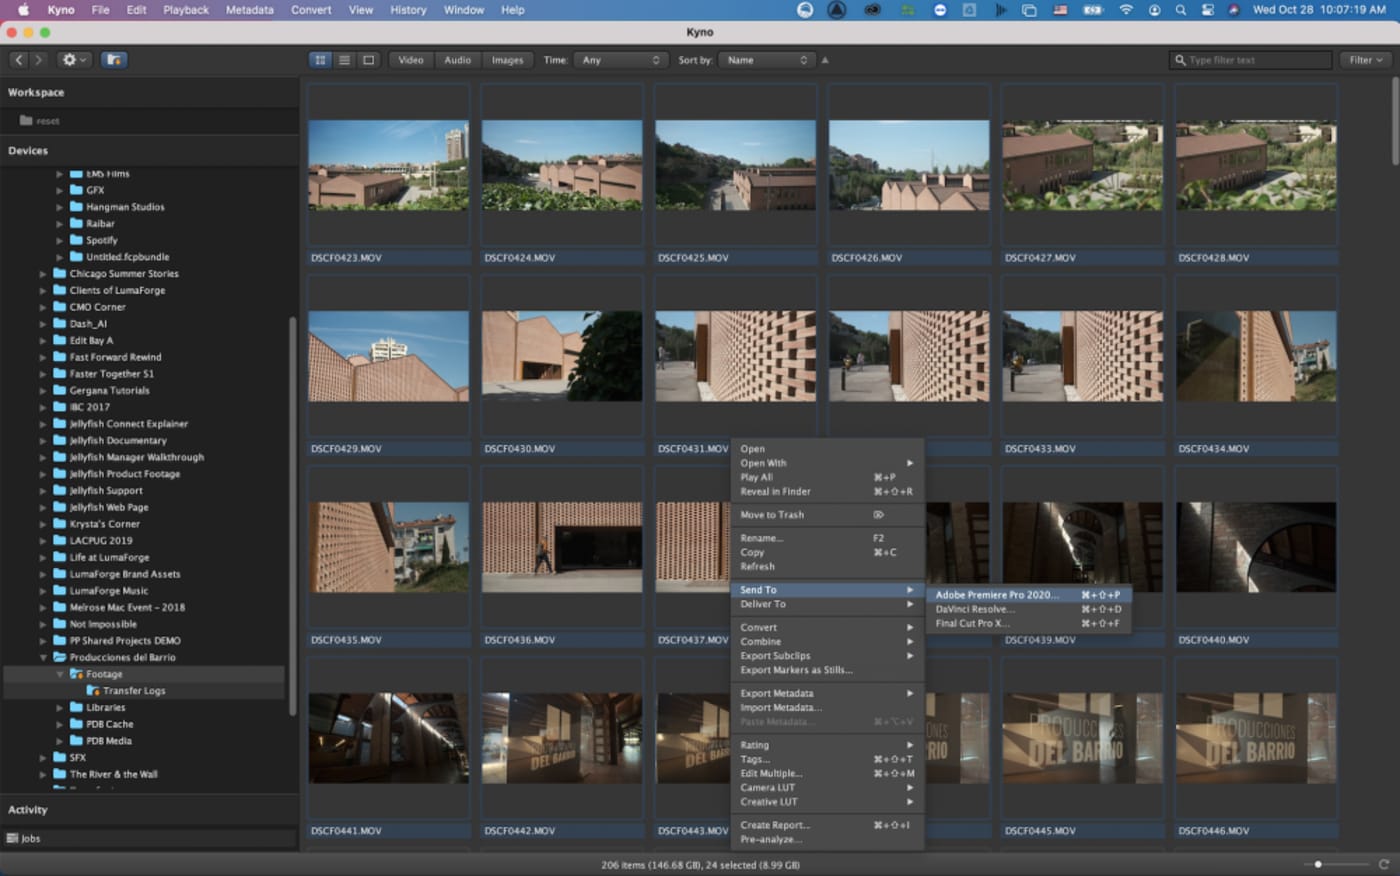Toggle the Video type filter
This screenshot has height=876, width=1400.
411,60
